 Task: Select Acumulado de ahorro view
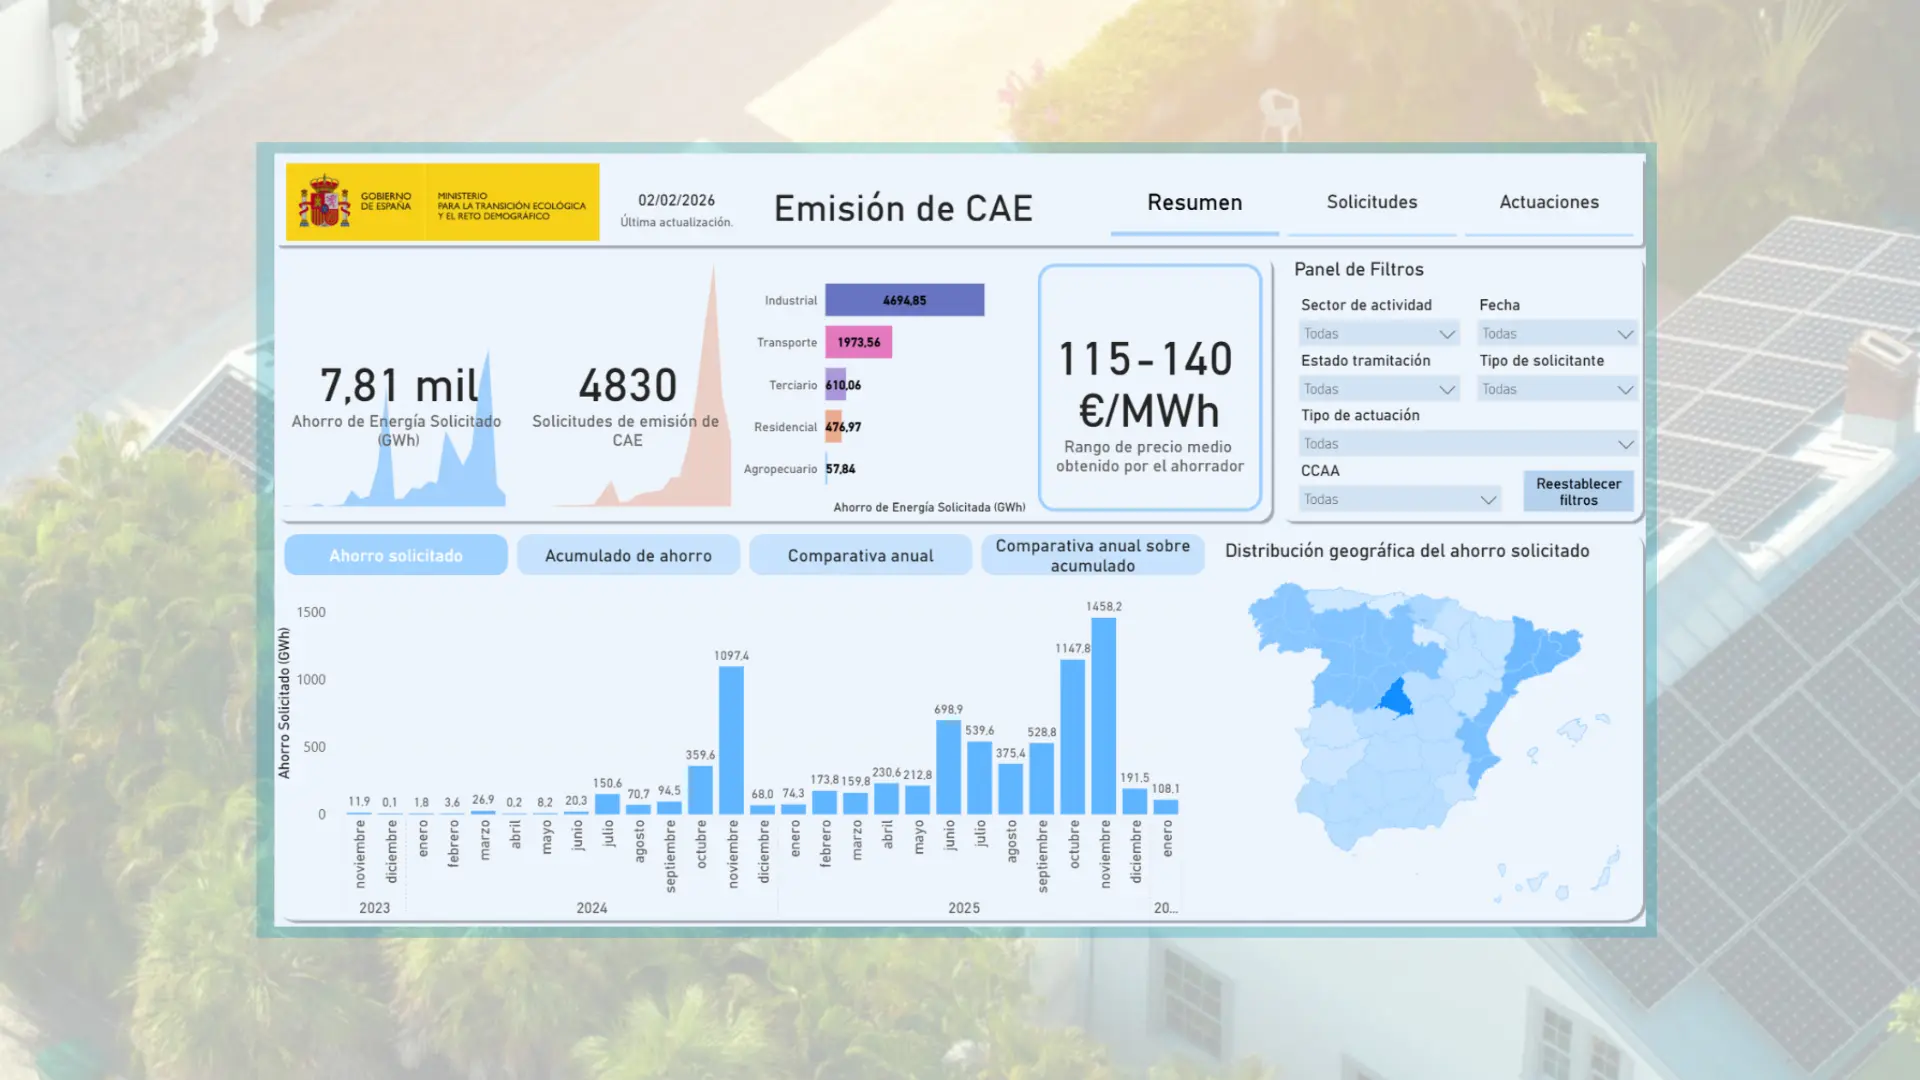pos(628,556)
